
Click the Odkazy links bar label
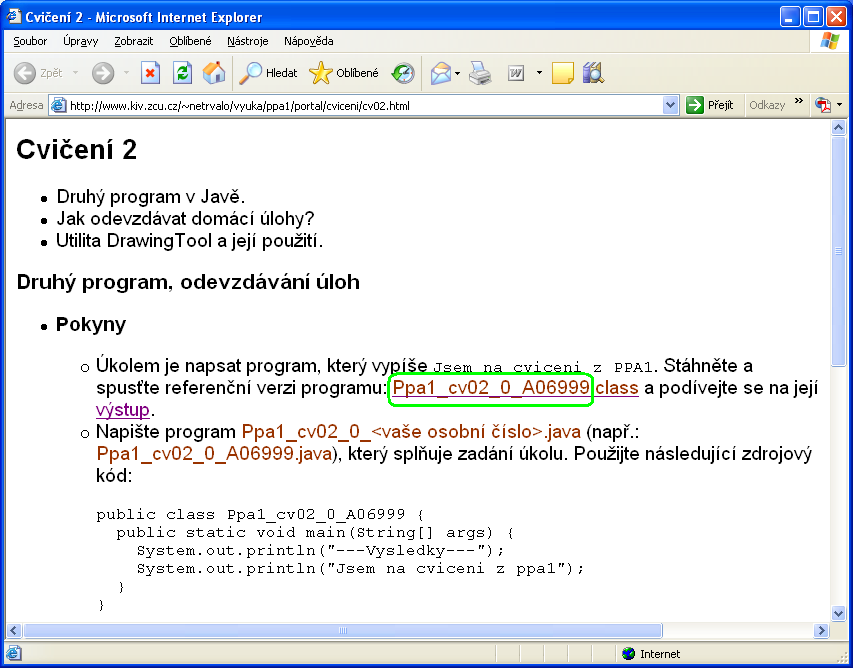tap(767, 106)
